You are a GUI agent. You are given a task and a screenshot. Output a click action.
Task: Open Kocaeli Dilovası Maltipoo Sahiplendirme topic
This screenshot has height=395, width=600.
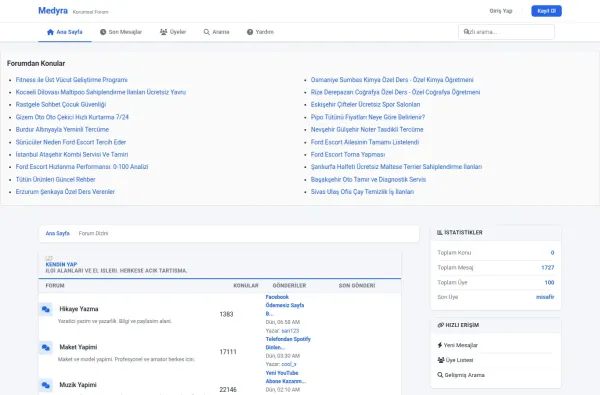(101, 92)
